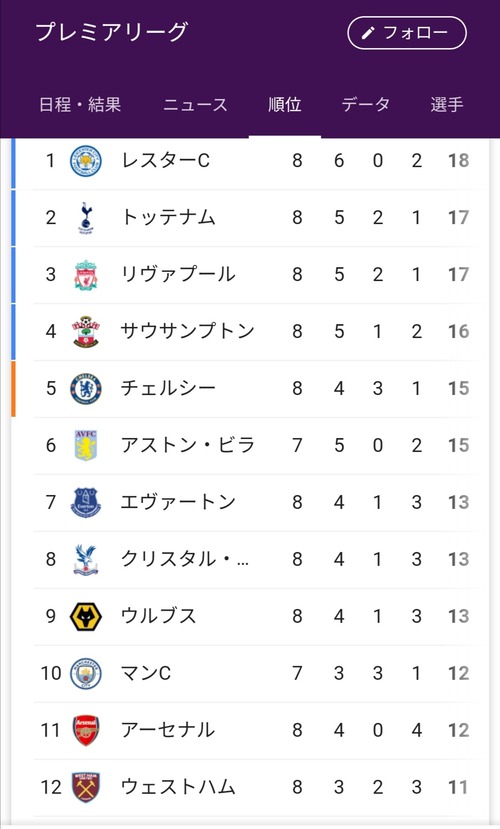Tap the フォロー follow button
Viewport: 500px width, 829px height.
click(407, 33)
